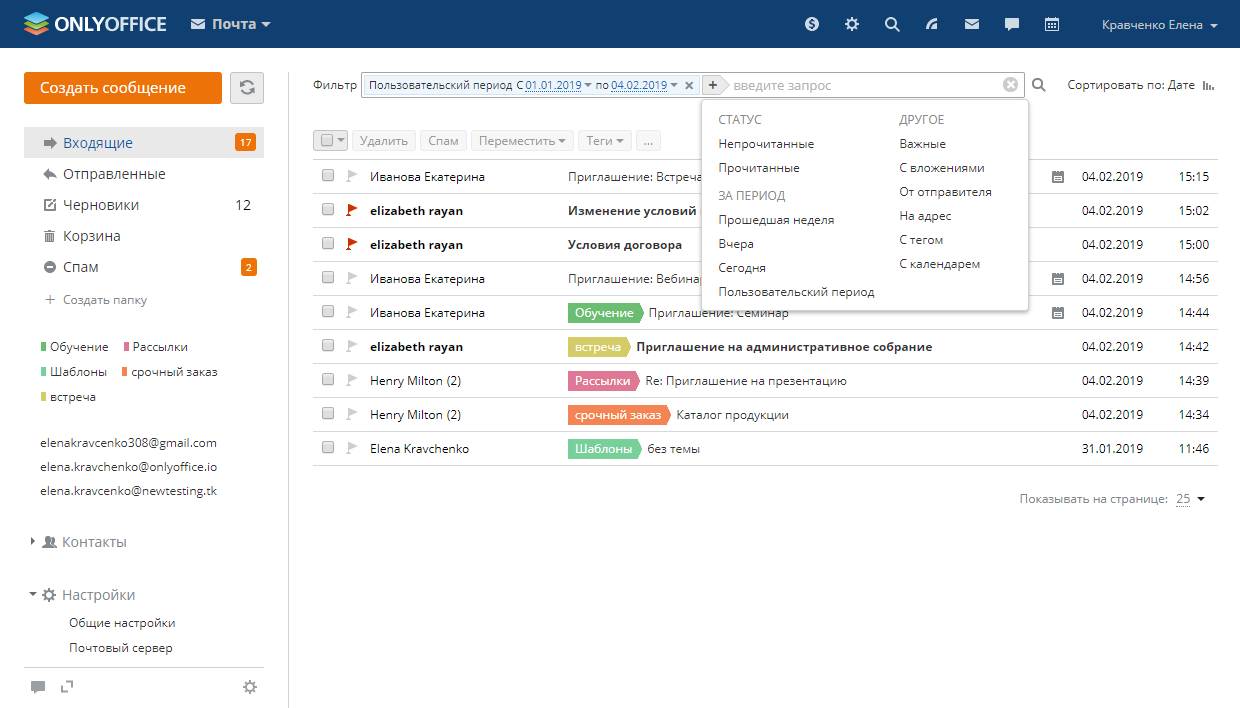
Task: Open the Теги dropdown button
Action: pos(605,141)
